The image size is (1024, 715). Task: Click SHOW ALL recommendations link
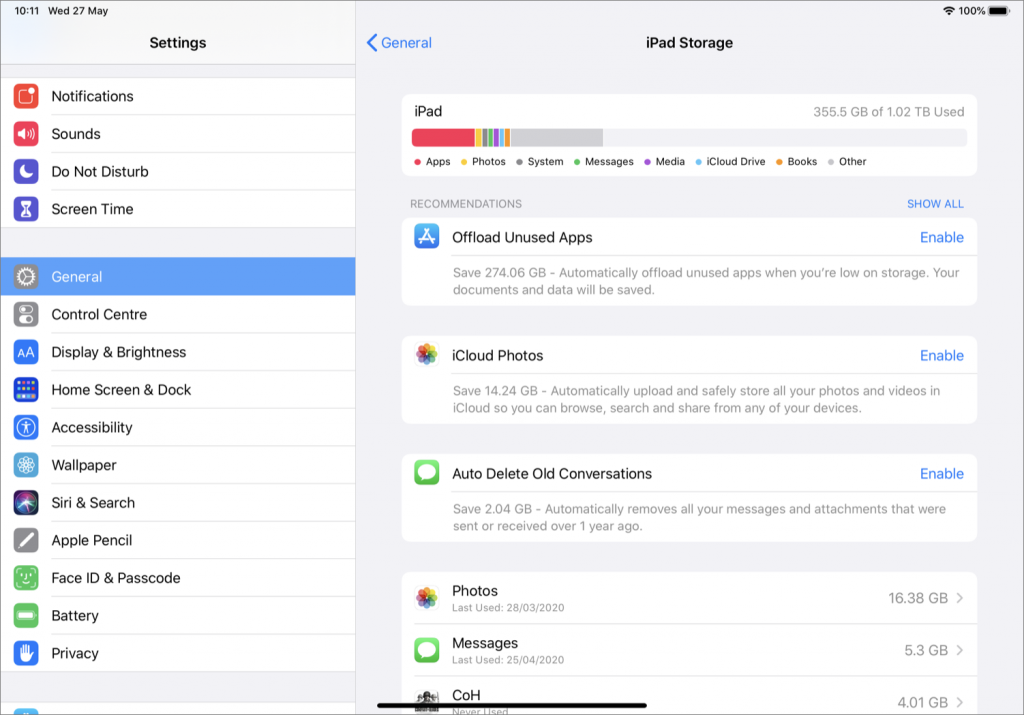[x=935, y=203]
